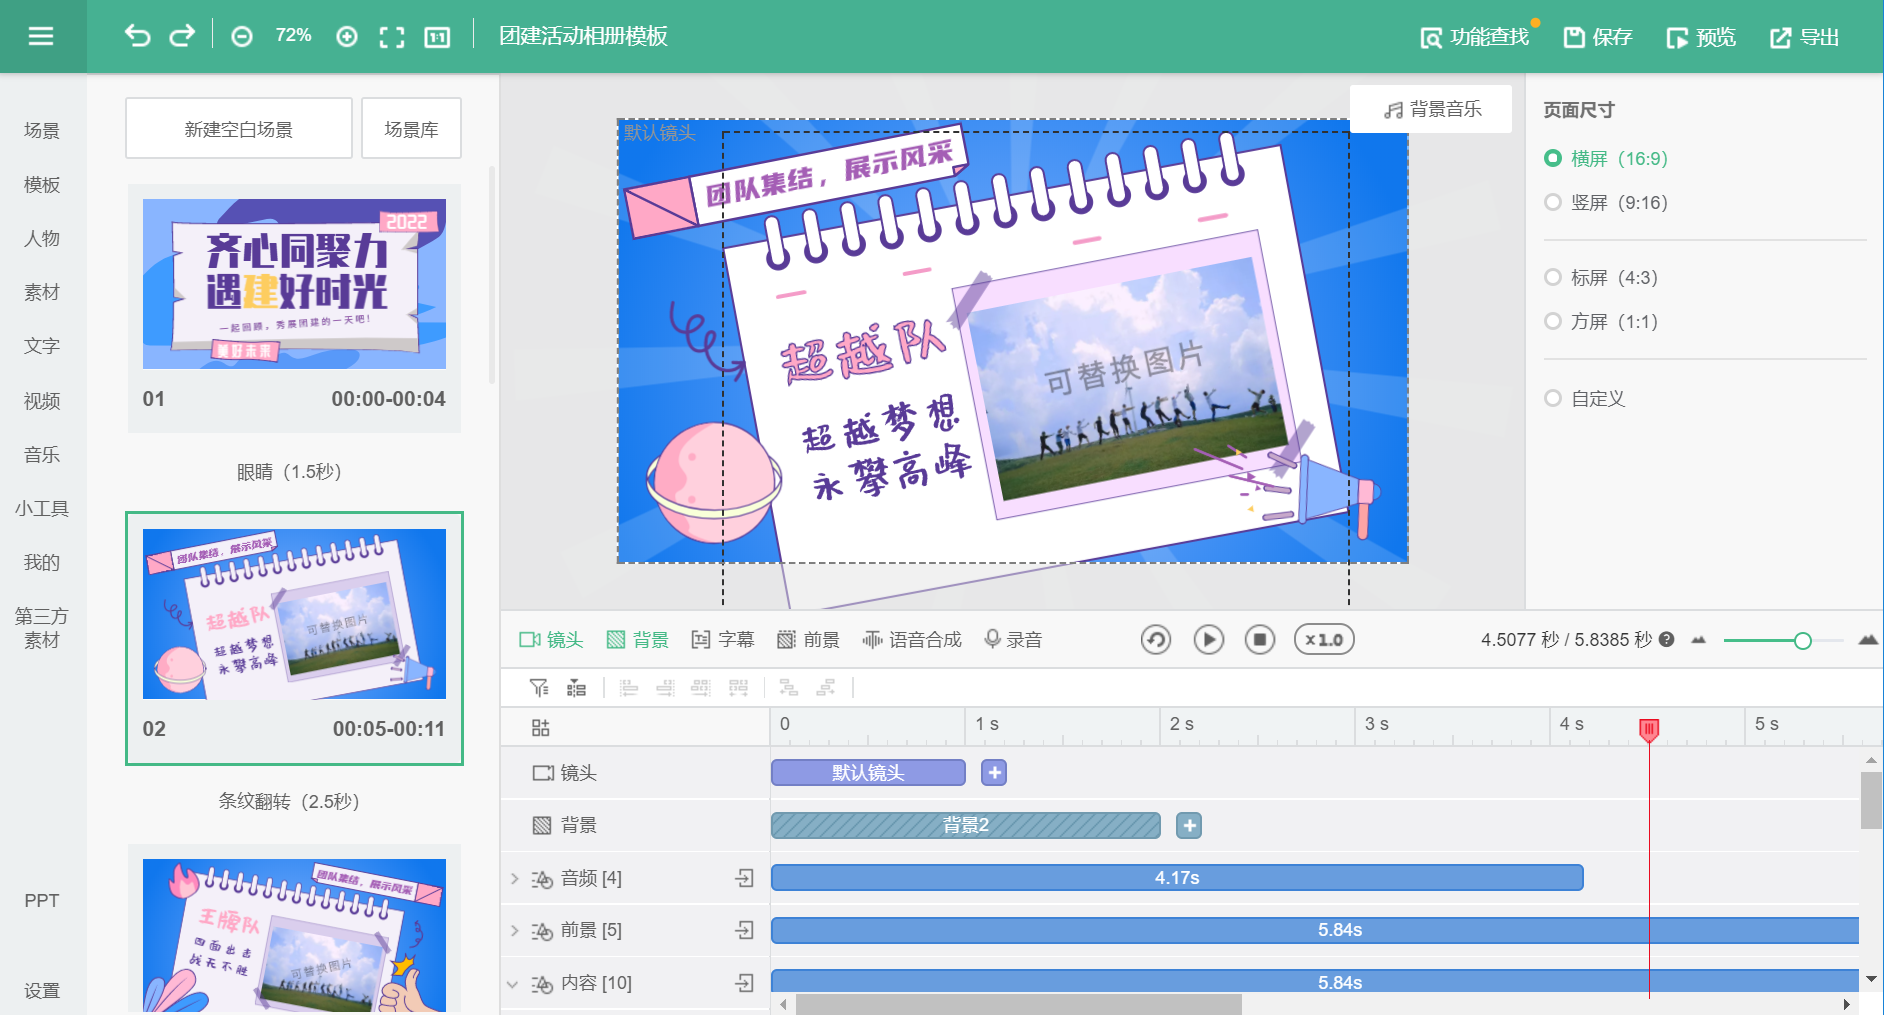Click the red playhead marker
The height and width of the screenshot is (1015, 1885).
tap(1649, 730)
